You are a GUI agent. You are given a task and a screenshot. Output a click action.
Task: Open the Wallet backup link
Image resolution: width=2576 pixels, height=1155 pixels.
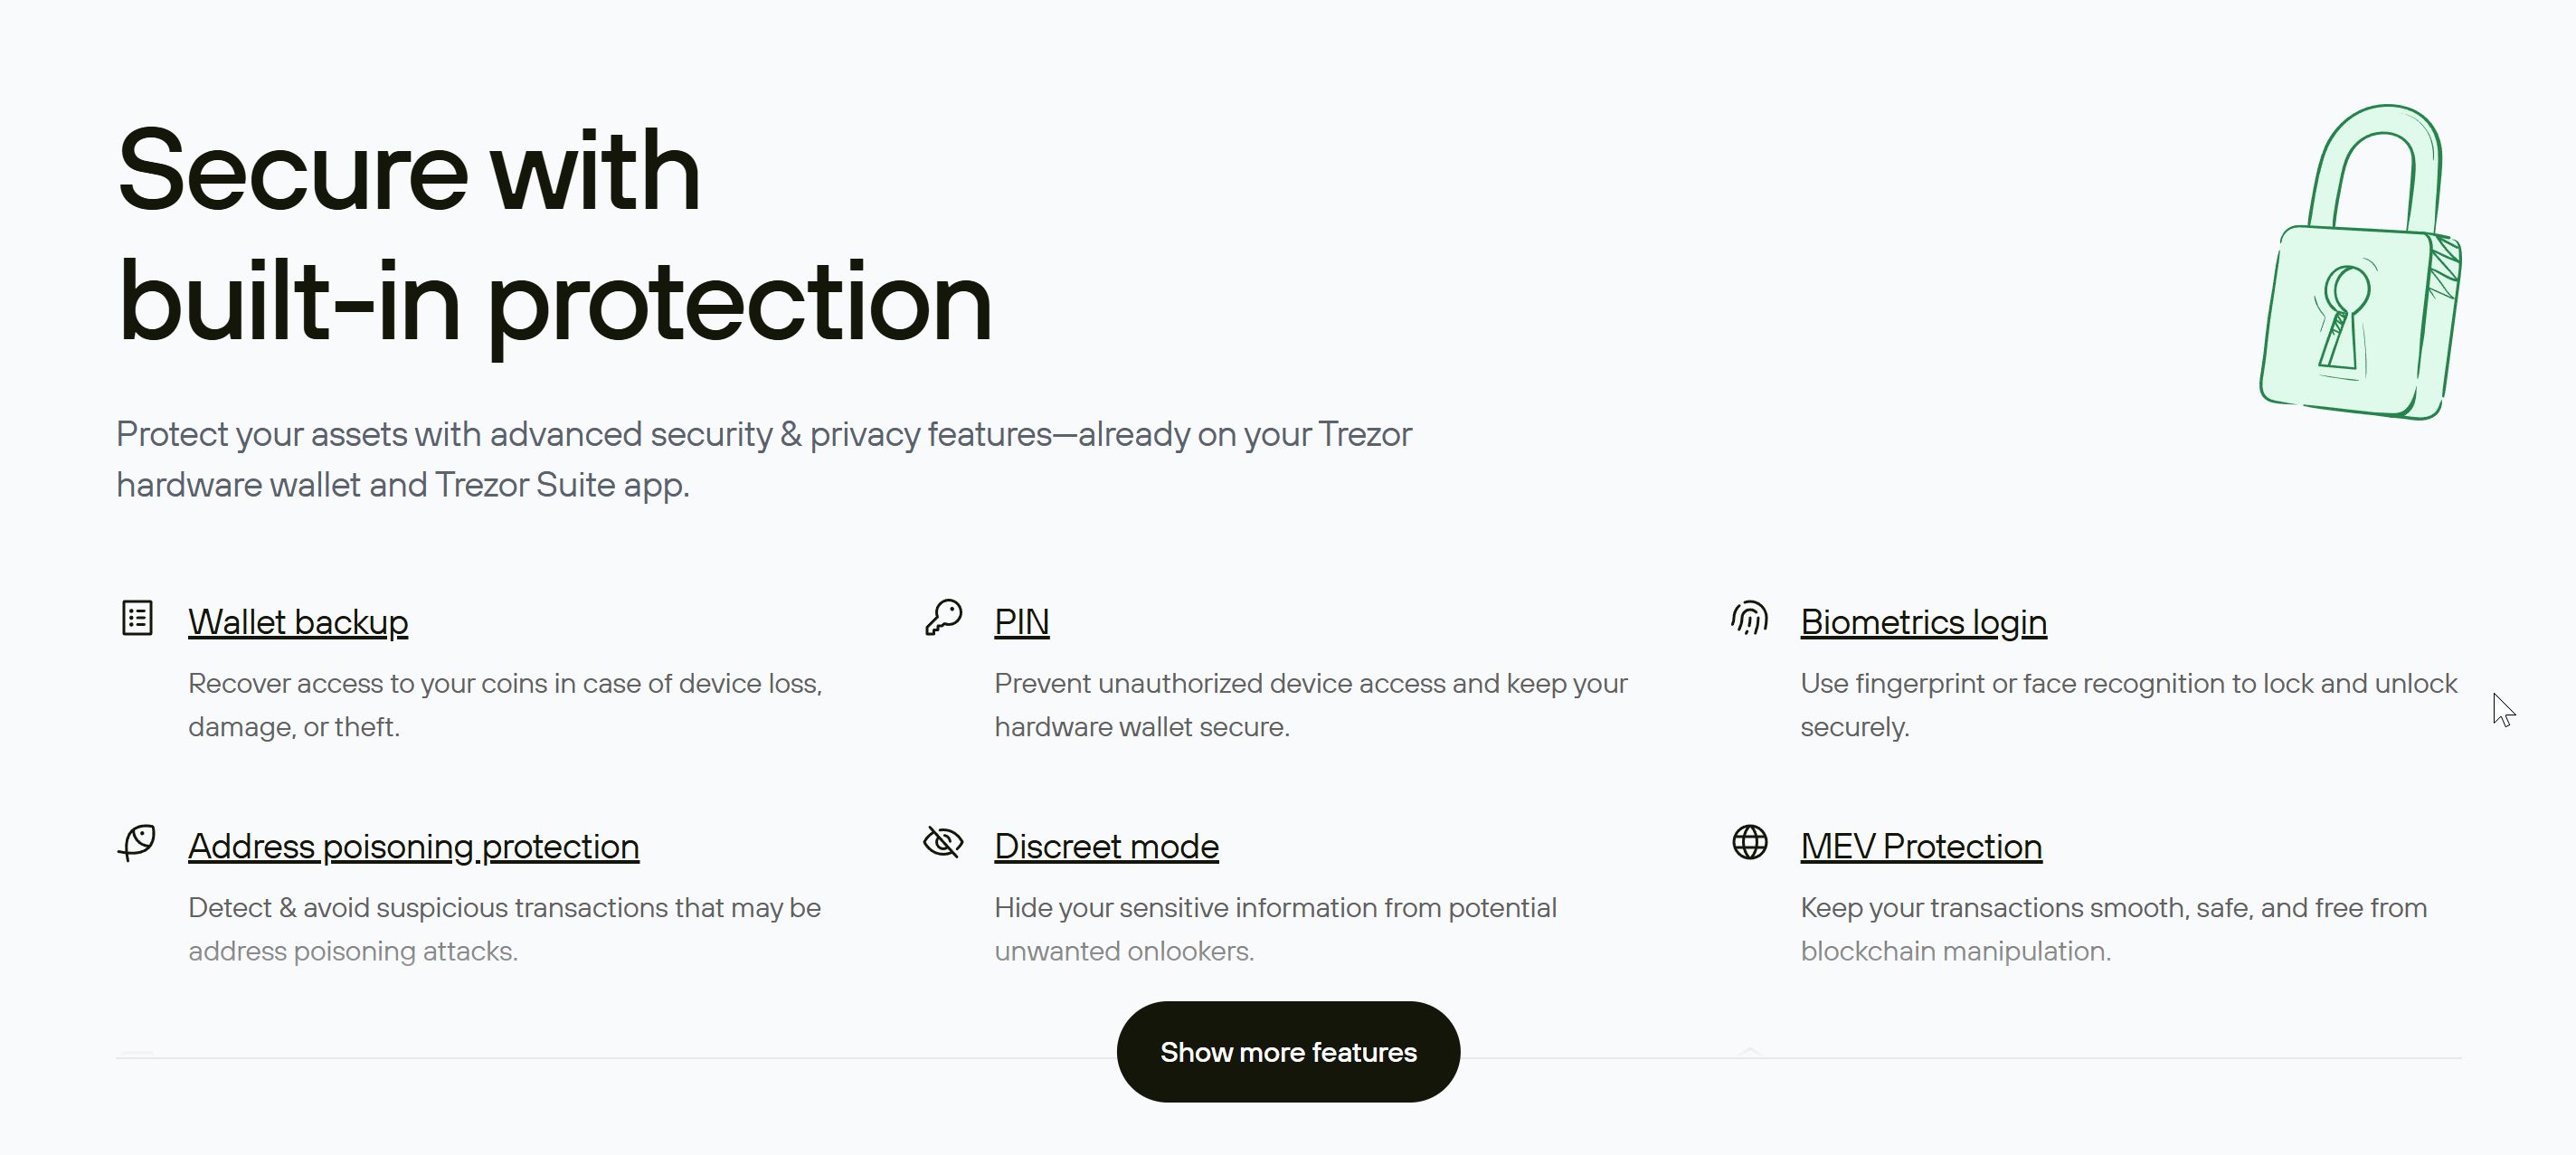[298, 622]
